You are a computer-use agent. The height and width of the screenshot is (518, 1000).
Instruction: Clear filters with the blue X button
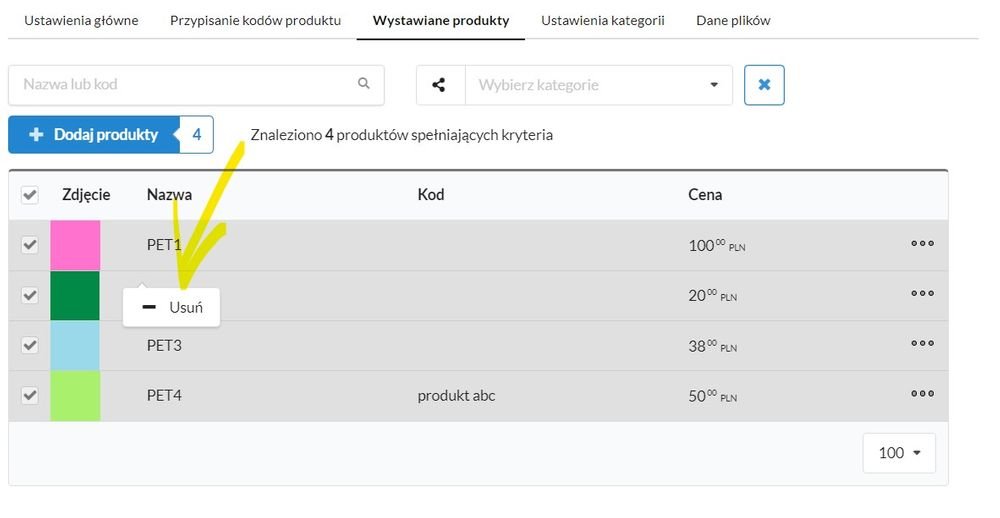pyautogui.click(x=764, y=85)
